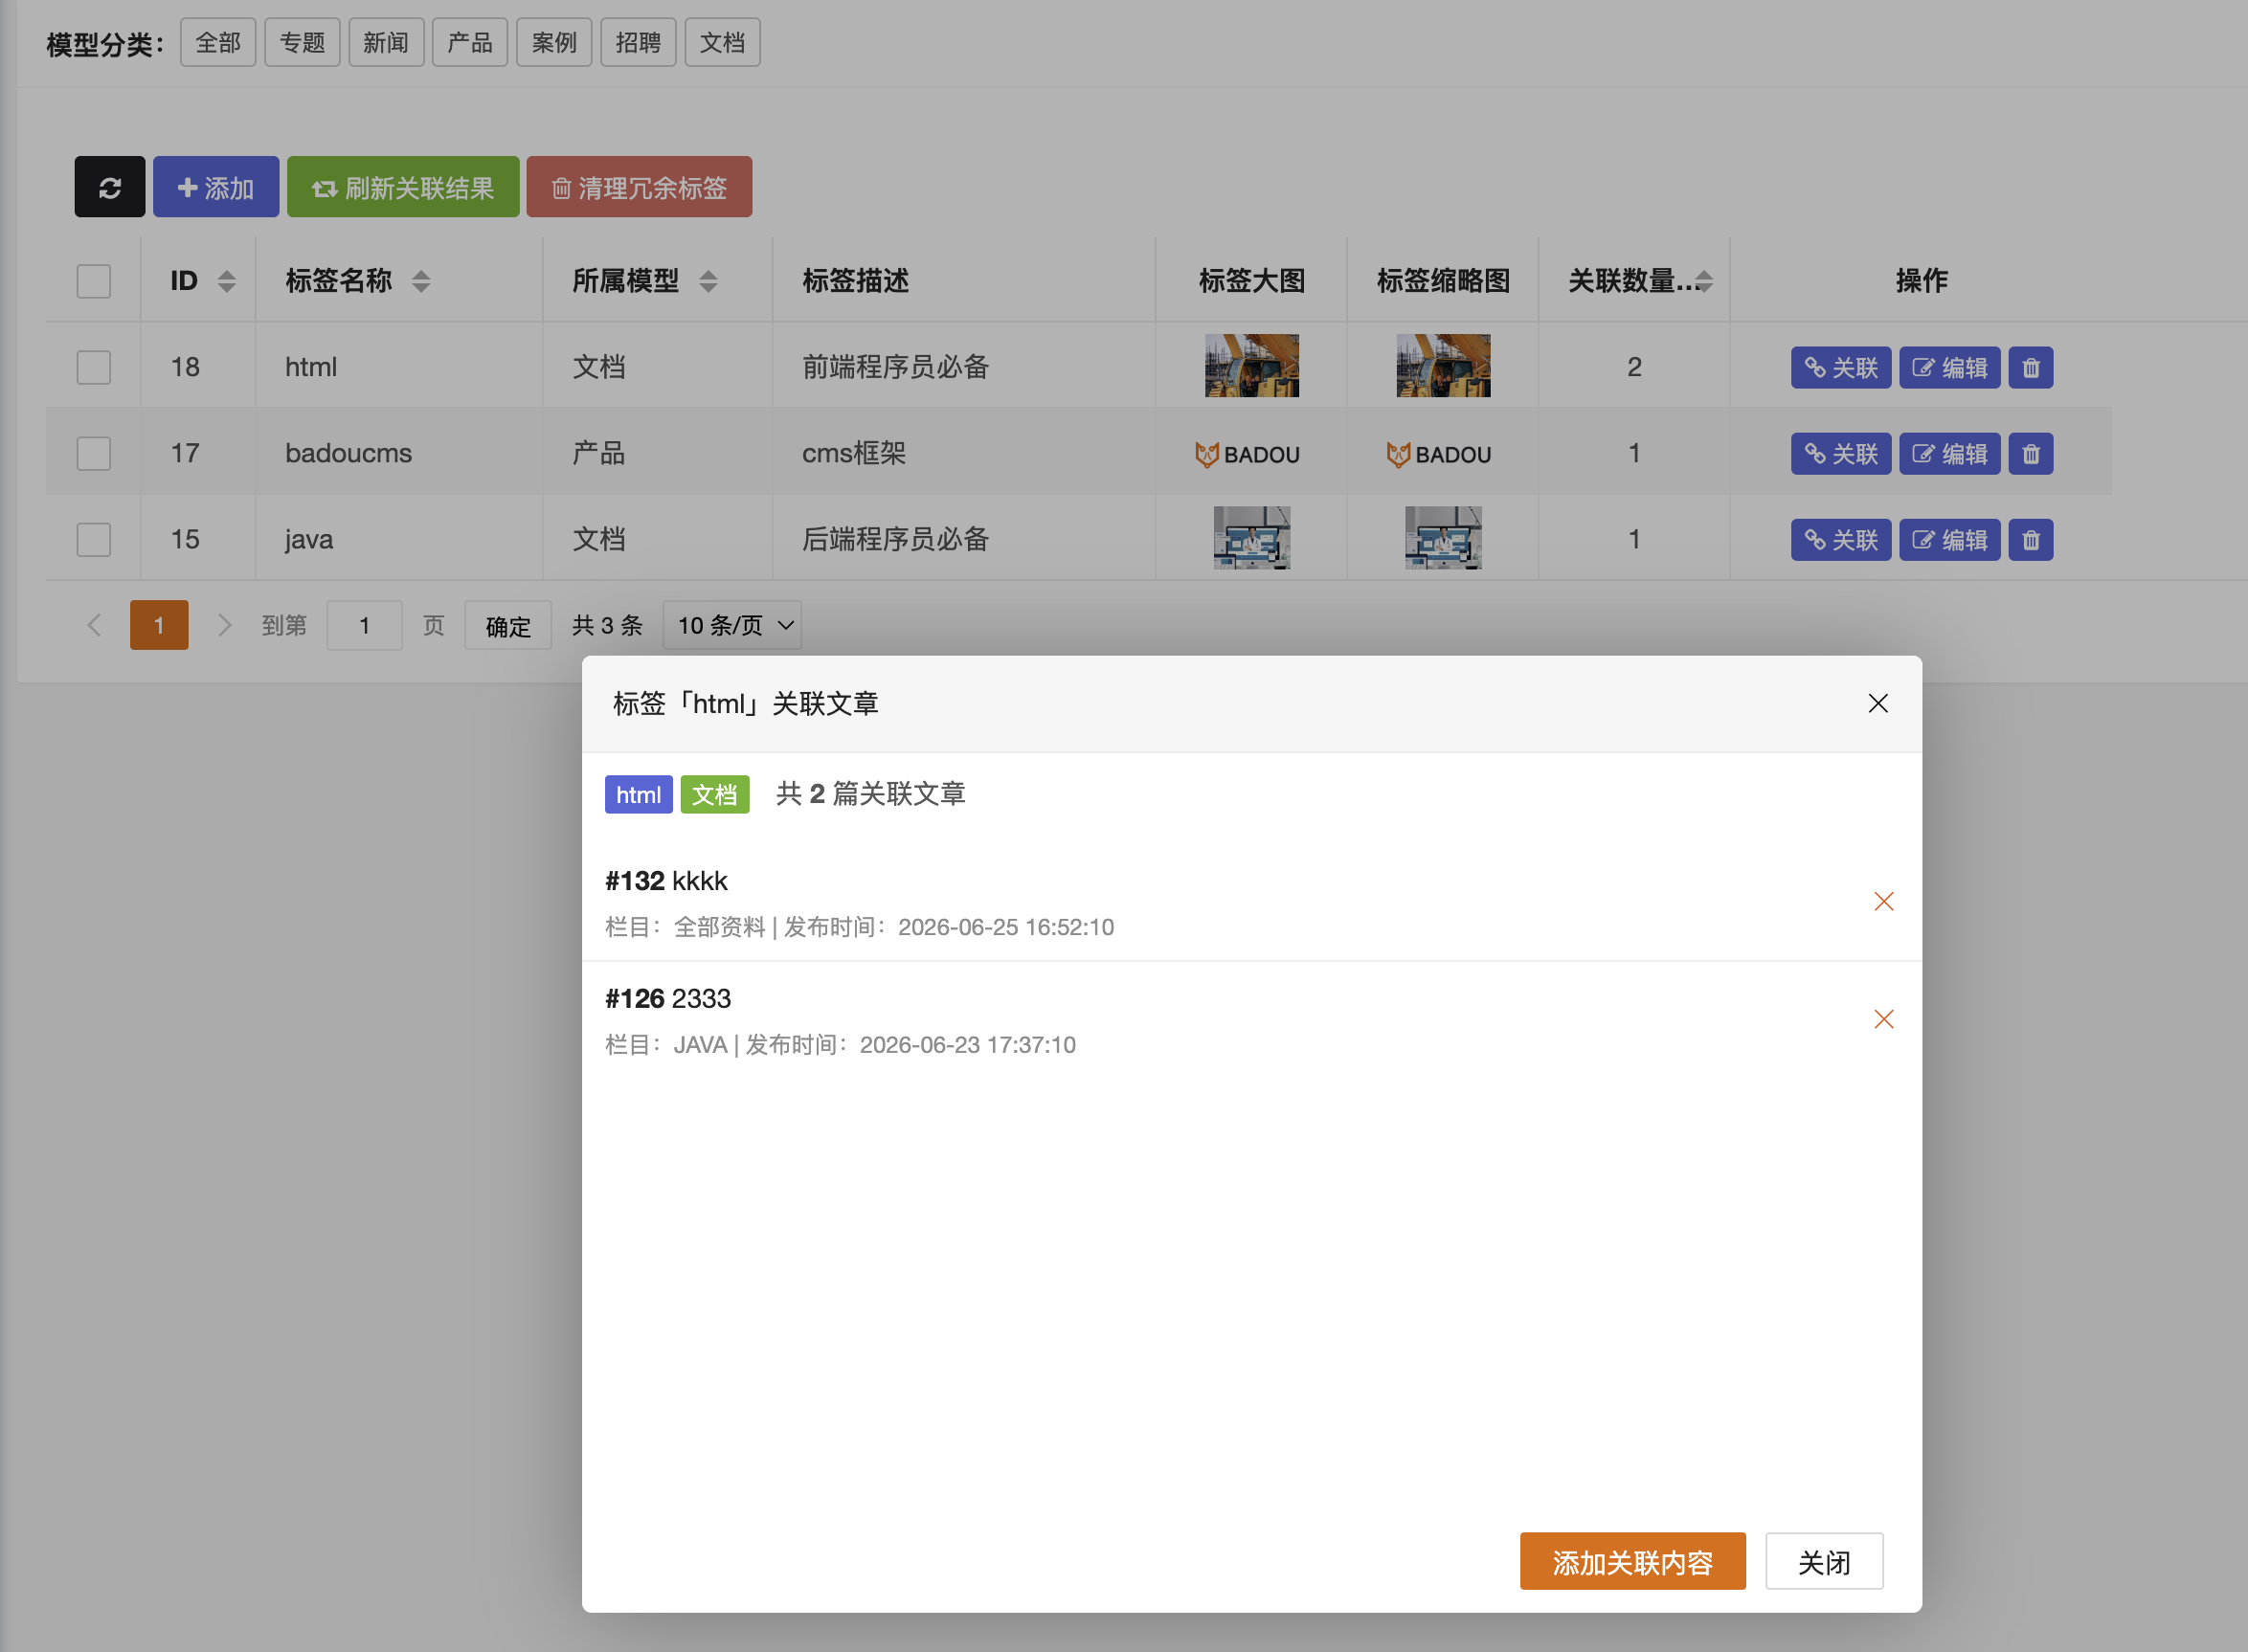Screen dimensions: 2248x1652
Task: Click 刷新关联结果 button
Action: pos(403,187)
